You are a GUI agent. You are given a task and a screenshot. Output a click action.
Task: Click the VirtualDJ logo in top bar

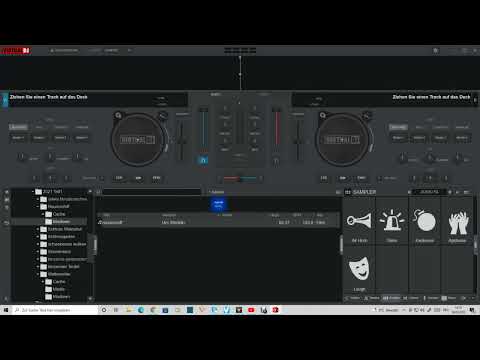16,51
